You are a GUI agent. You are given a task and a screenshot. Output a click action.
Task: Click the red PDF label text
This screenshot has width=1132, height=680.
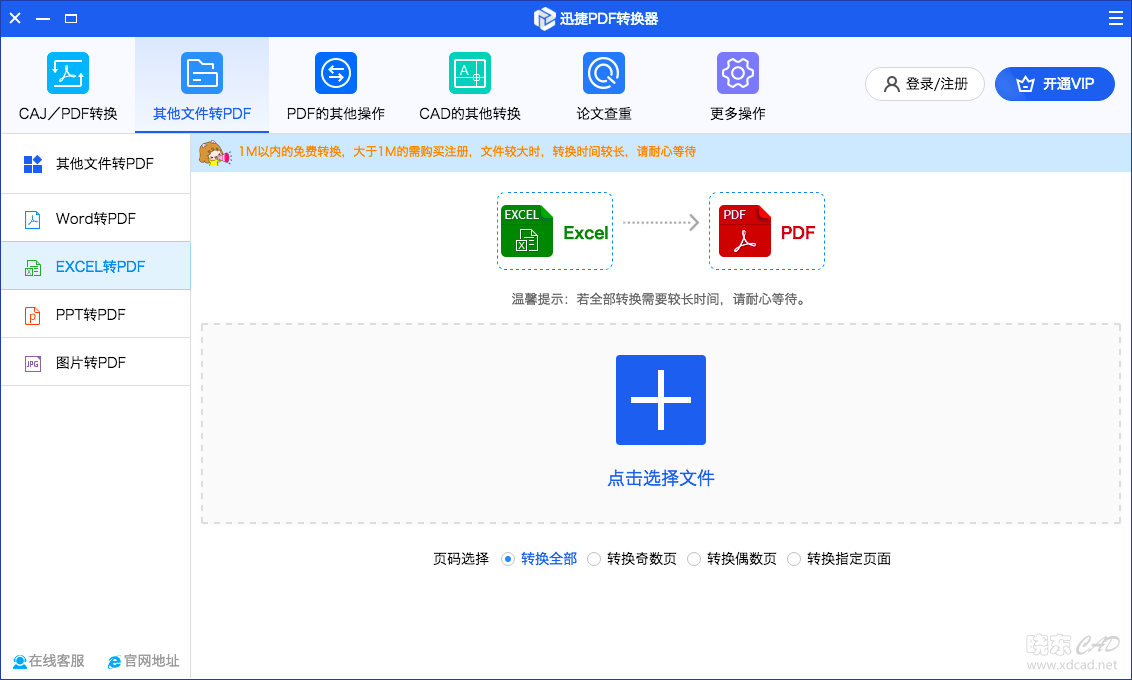798,233
